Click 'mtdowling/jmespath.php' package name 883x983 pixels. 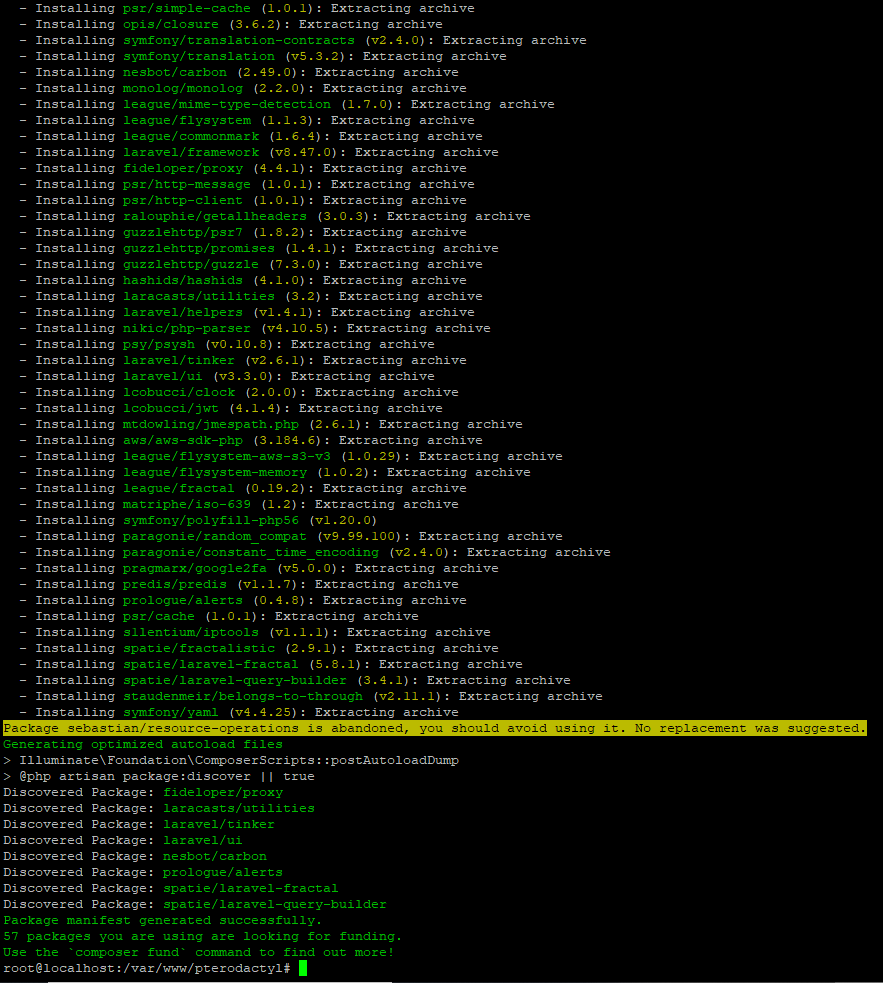tap(211, 424)
